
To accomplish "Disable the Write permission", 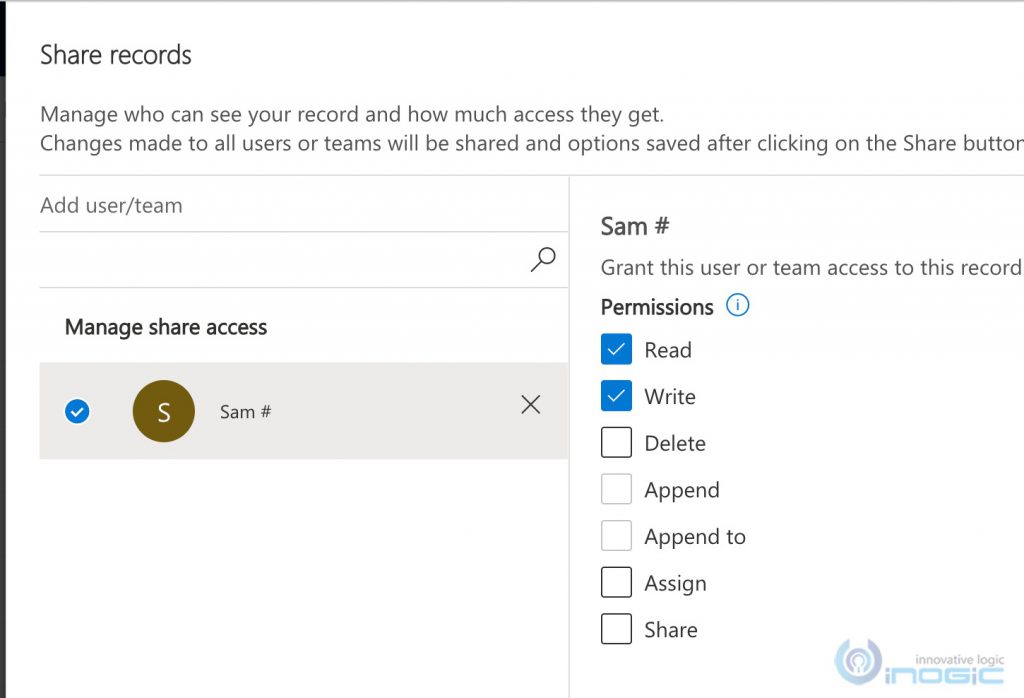I will click(x=616, y=395).
